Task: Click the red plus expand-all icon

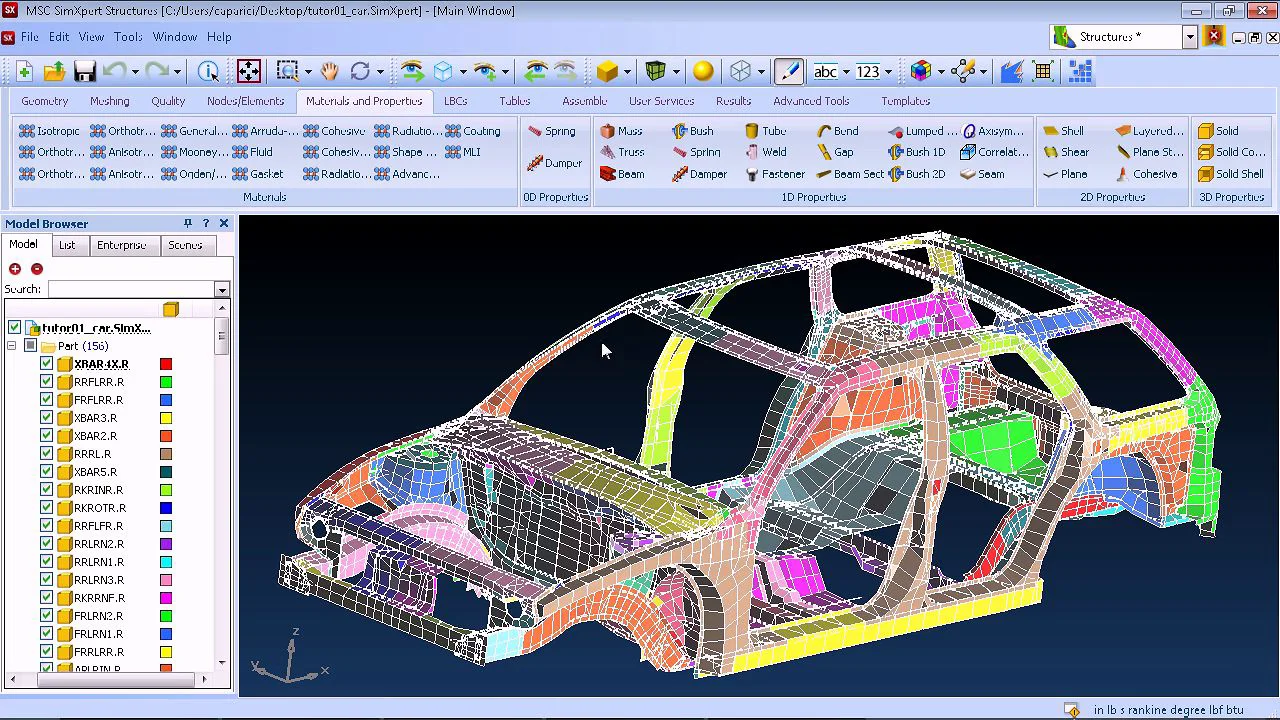Action: point(15,268)
